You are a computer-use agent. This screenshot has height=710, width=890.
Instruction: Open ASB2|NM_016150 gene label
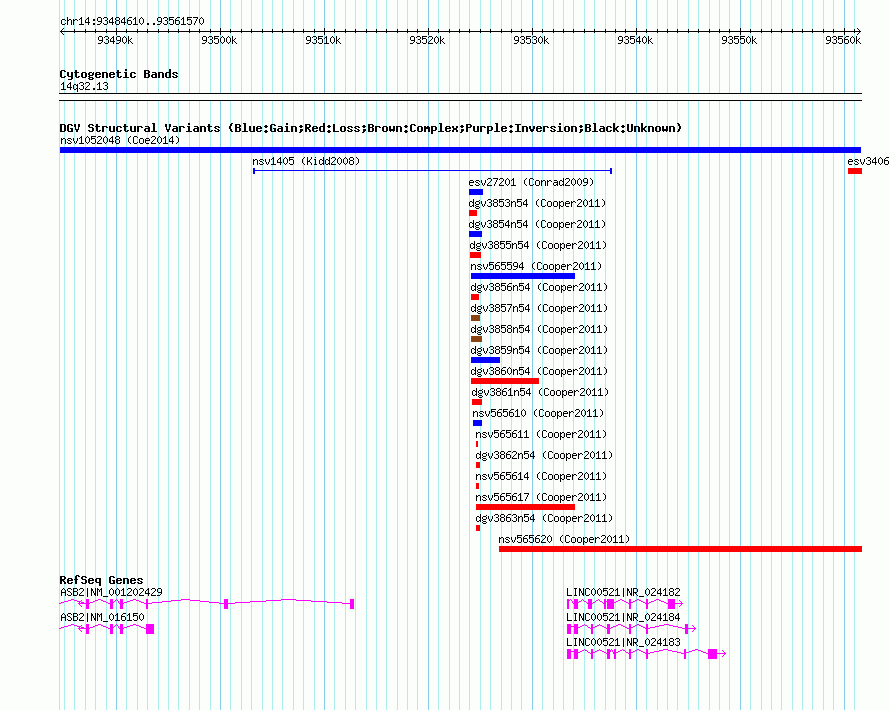[x=102, y=617]
